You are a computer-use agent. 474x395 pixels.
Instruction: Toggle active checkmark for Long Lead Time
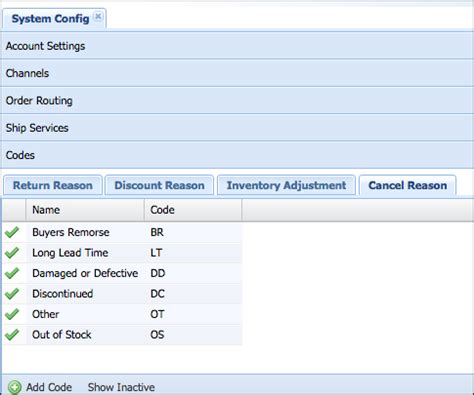[12, 253]
